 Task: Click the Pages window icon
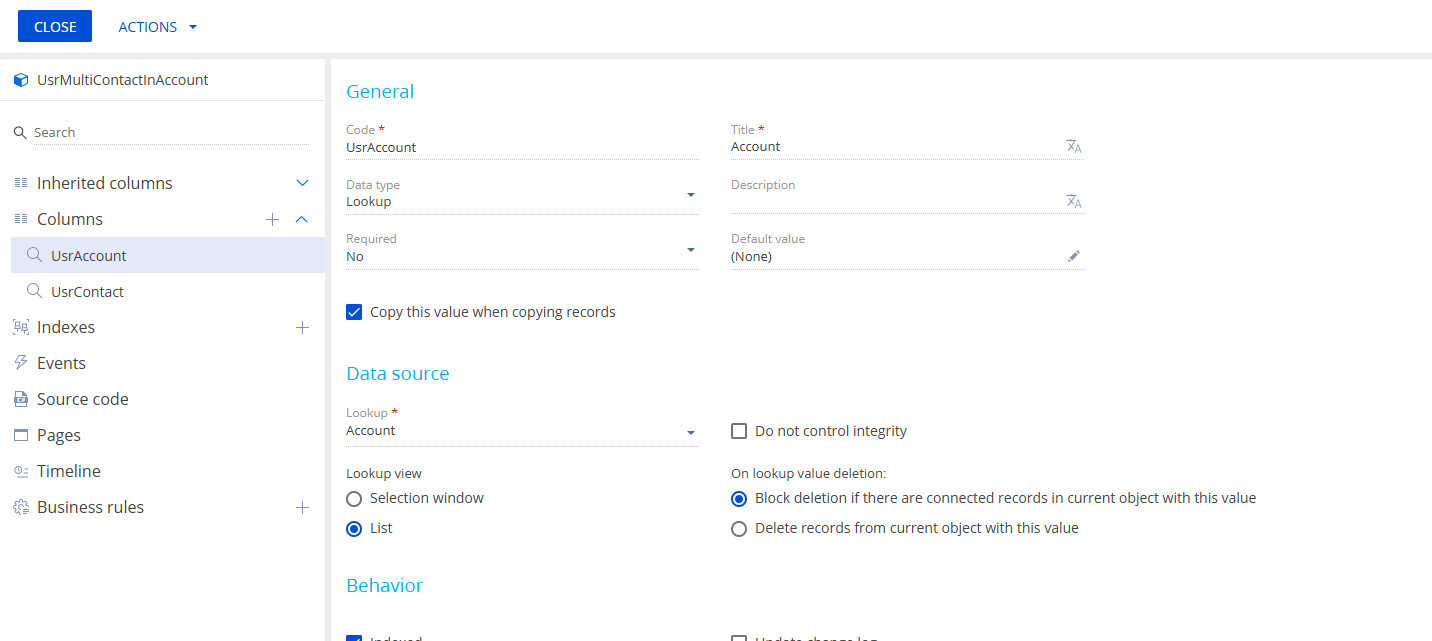tap(20, 435)
